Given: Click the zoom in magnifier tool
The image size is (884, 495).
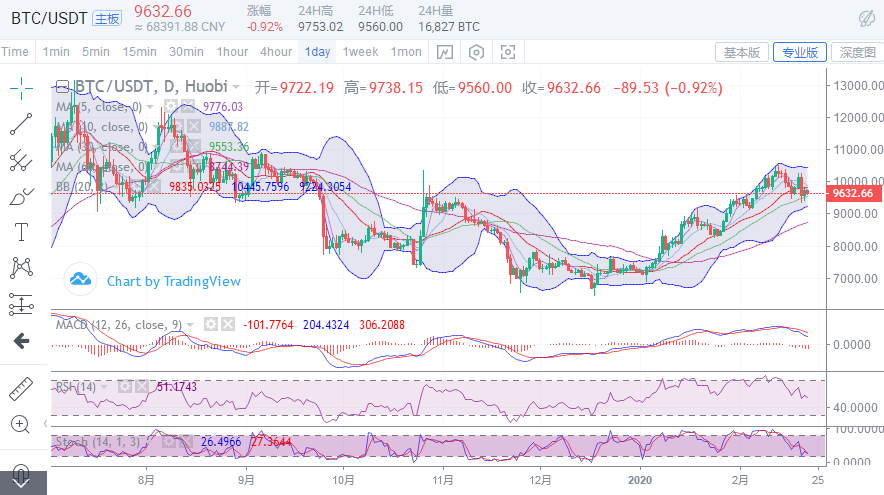Looking at the screenshot, I should [20, 424].
